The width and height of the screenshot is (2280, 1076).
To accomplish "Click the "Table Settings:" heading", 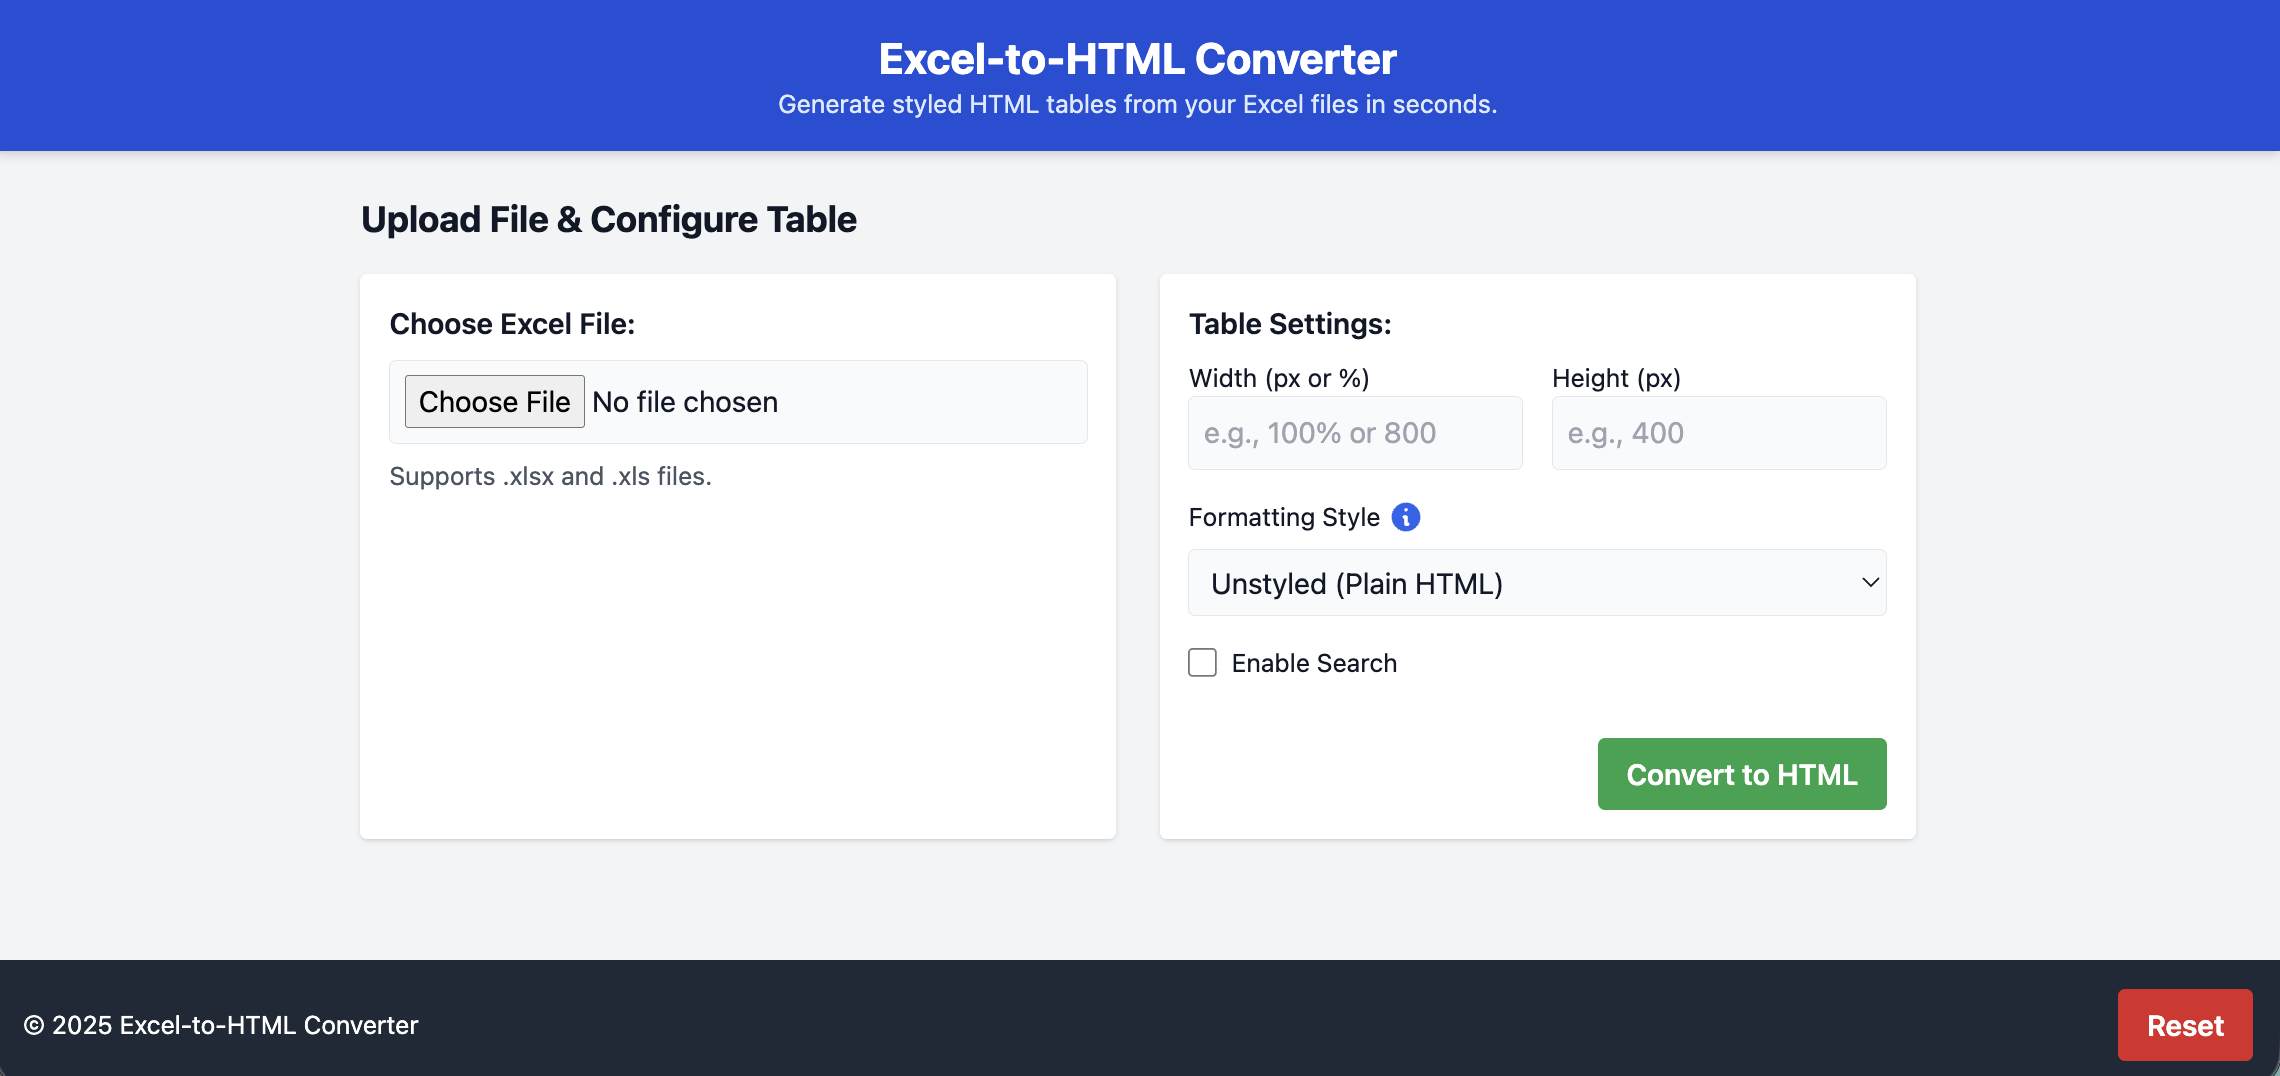I will (1289, 324).
